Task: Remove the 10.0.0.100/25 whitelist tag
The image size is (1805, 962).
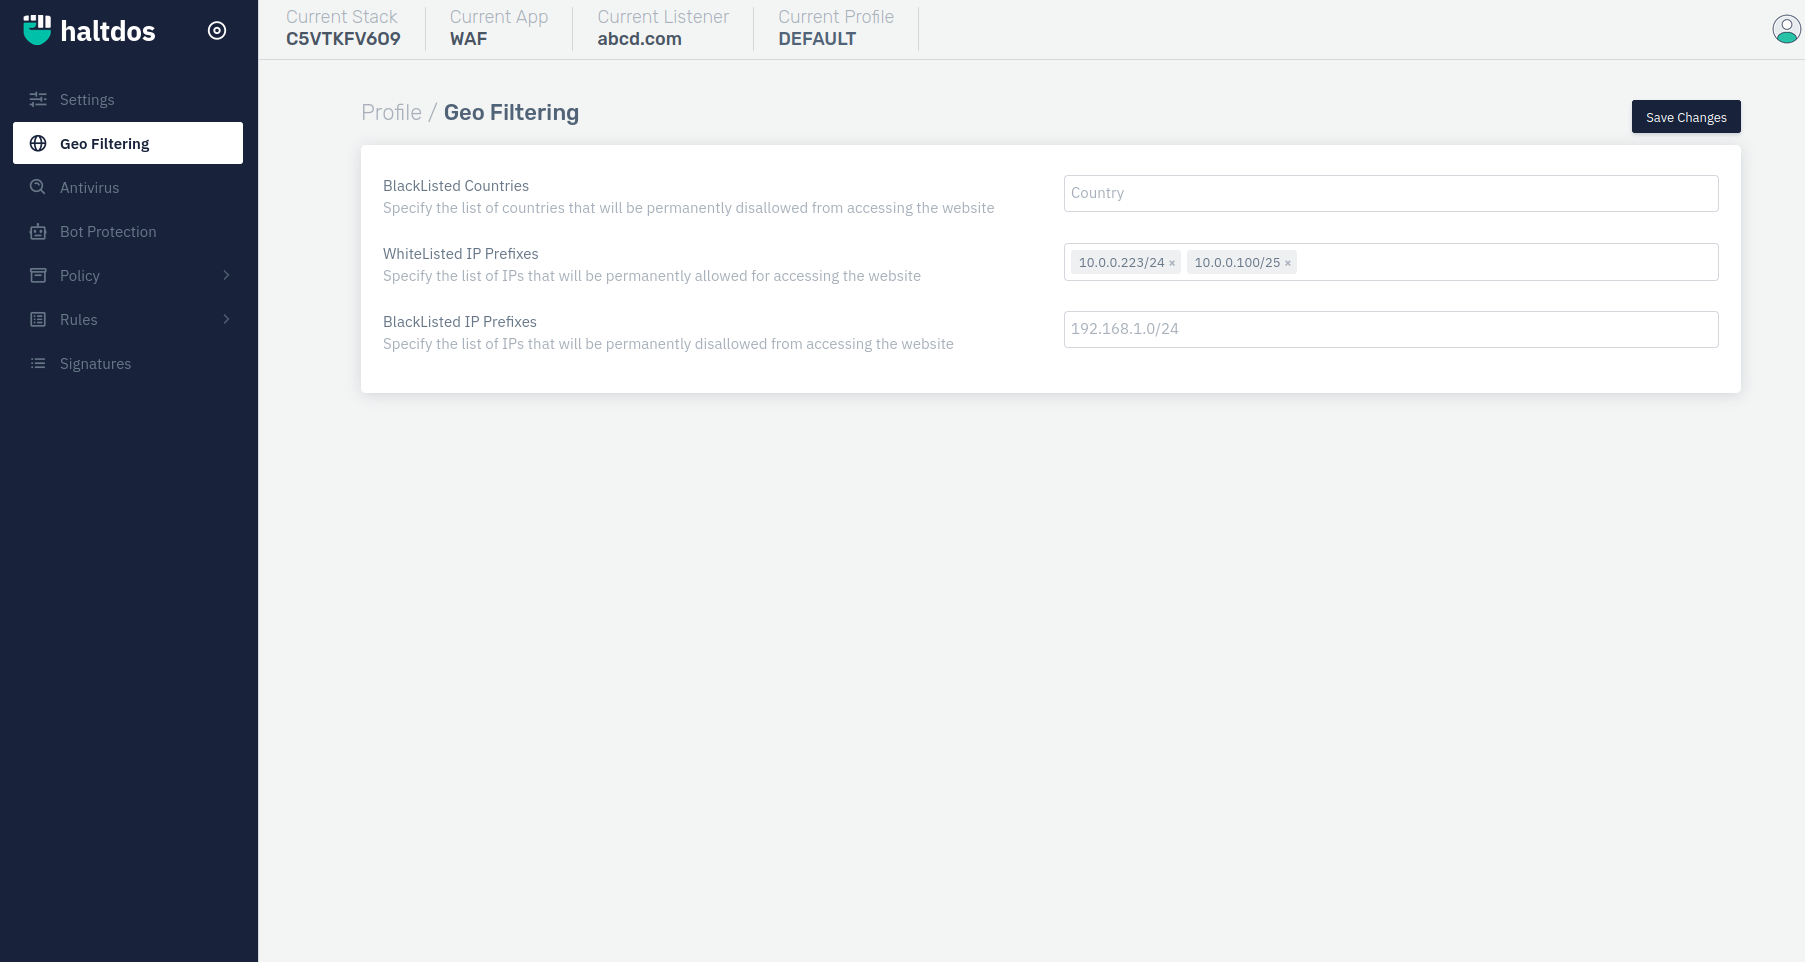Action: point(1288,263)
